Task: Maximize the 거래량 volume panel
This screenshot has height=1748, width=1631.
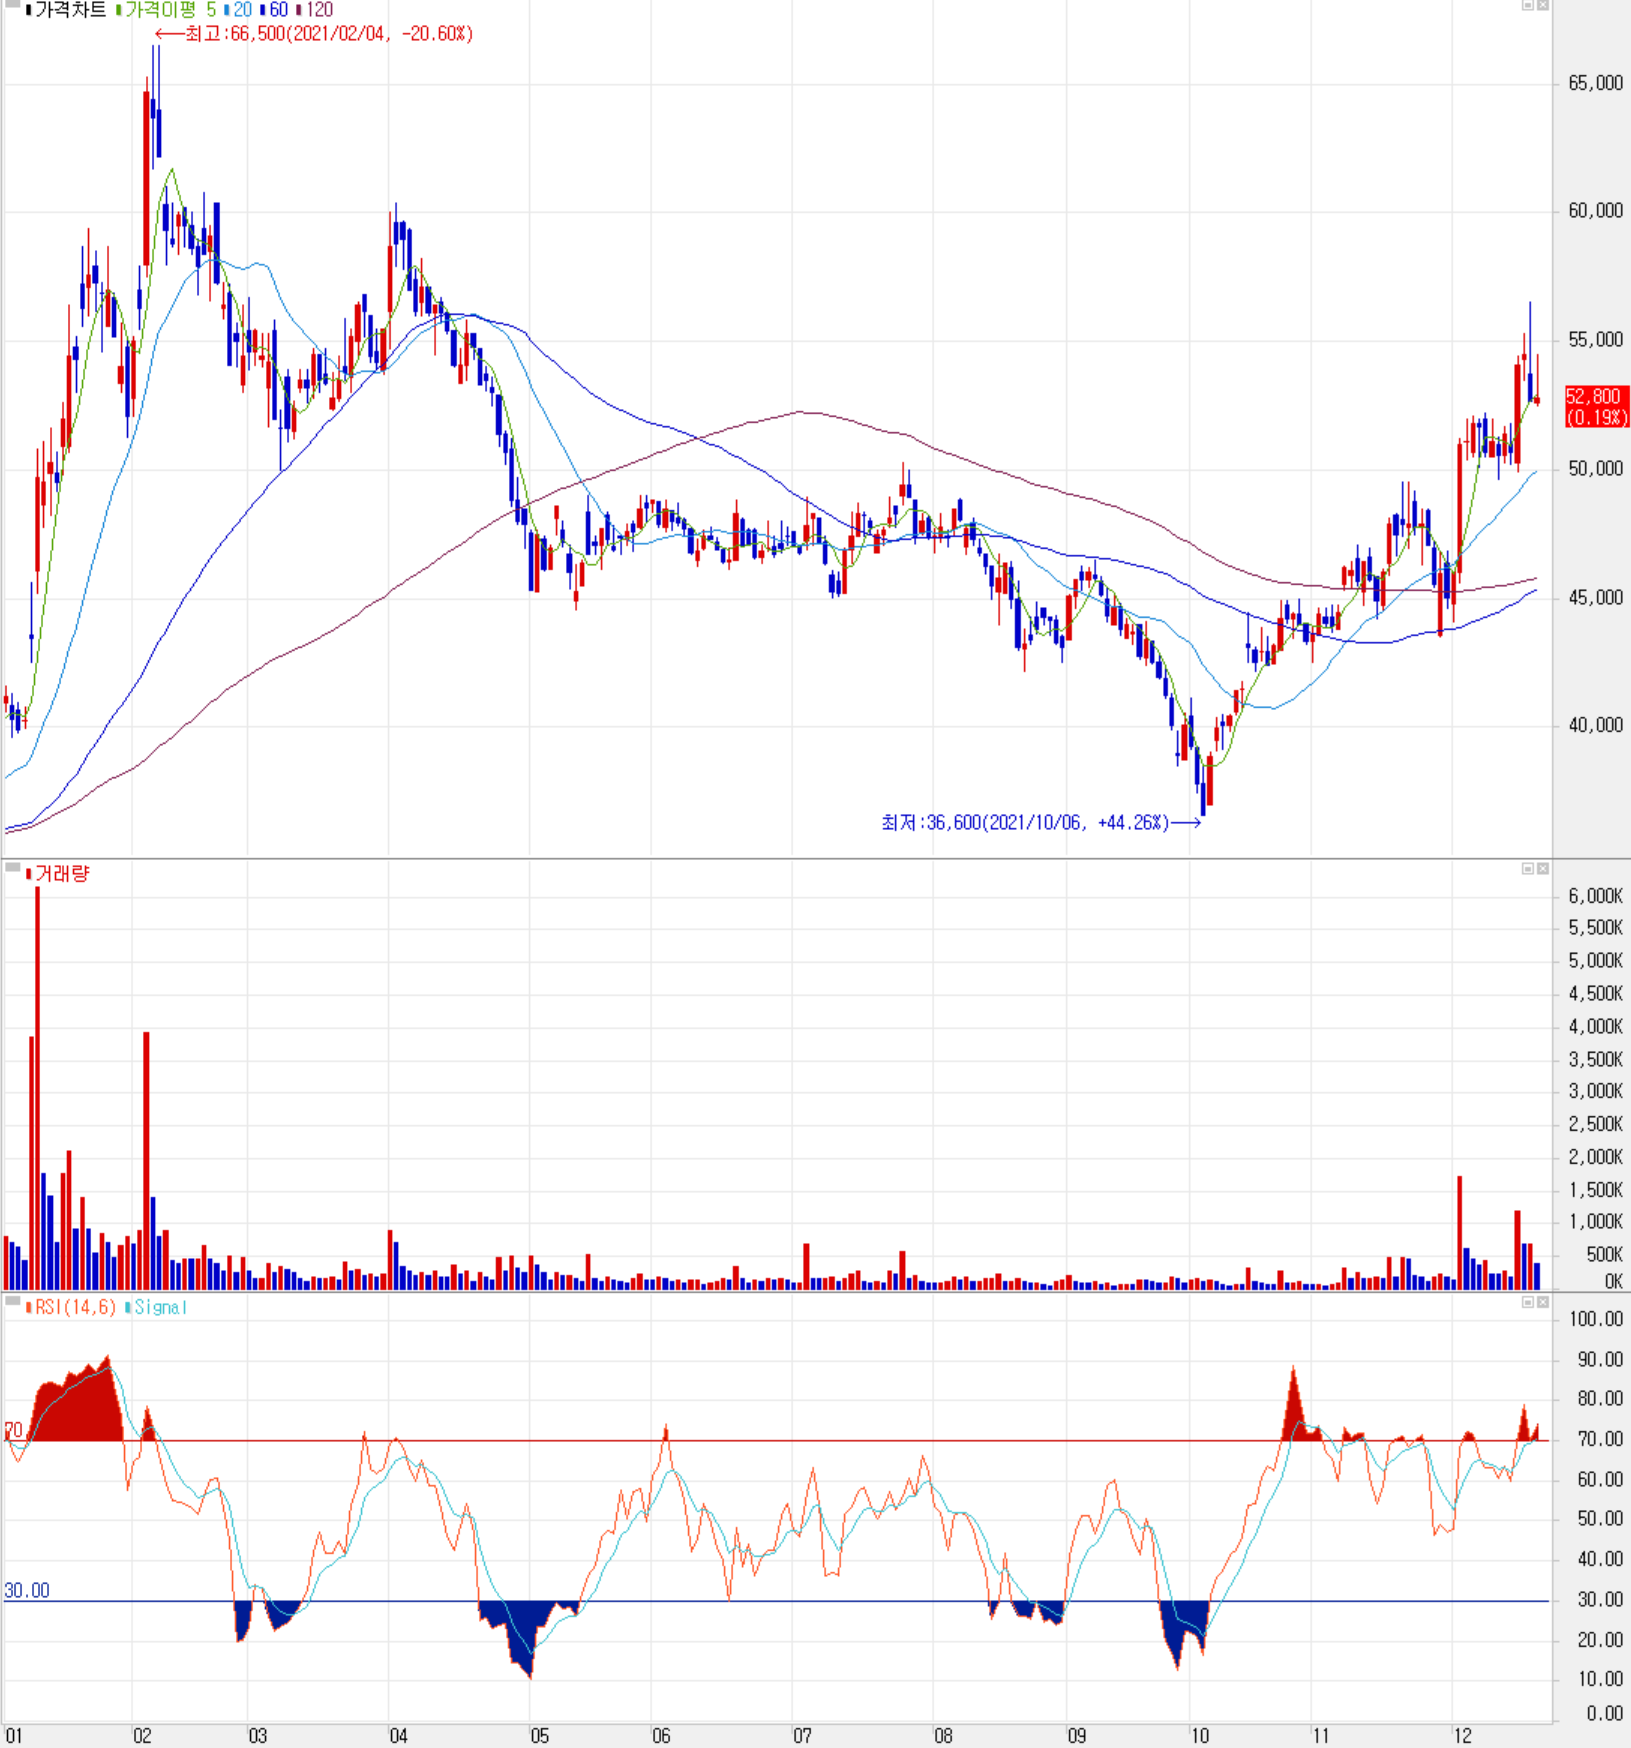Action: [1527, 868]
